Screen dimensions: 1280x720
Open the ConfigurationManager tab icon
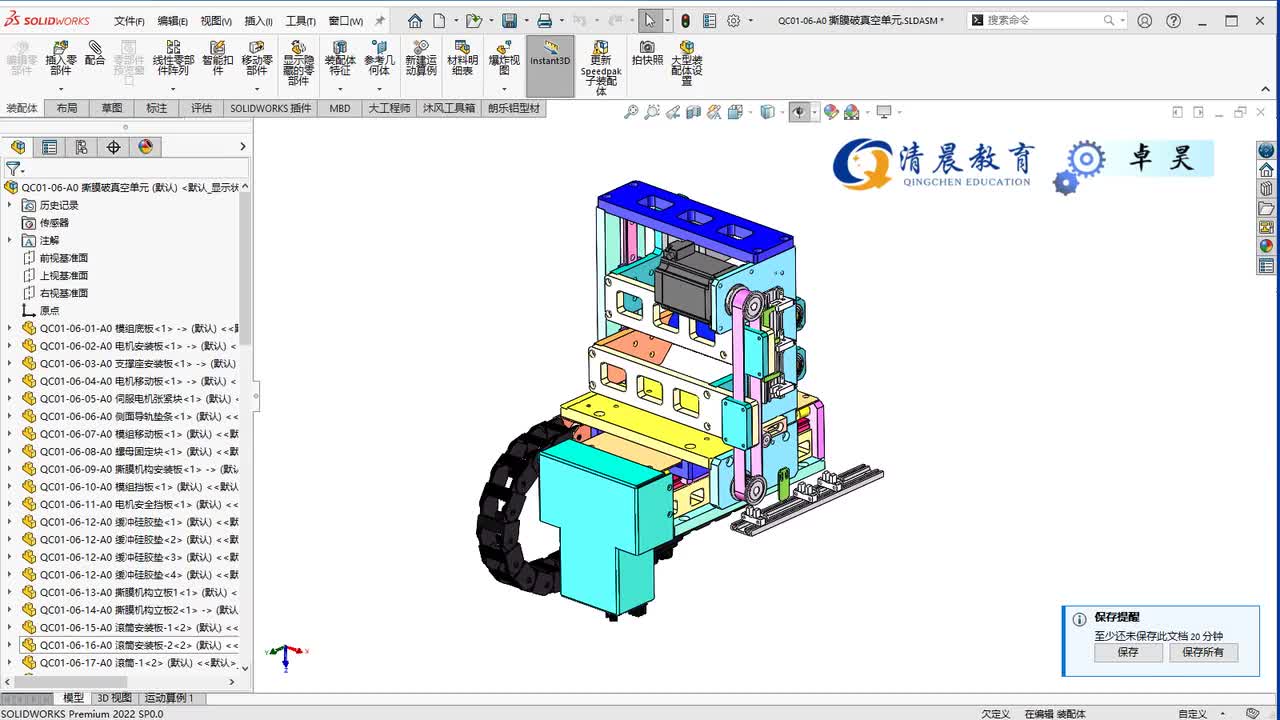pyautogui.click(x=81, y=147)
